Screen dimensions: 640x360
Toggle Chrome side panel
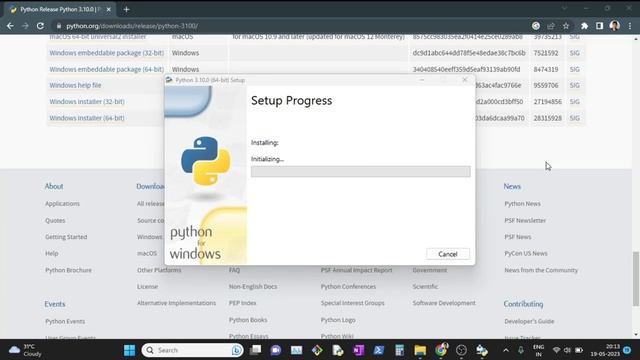click(x=599, y=26)
